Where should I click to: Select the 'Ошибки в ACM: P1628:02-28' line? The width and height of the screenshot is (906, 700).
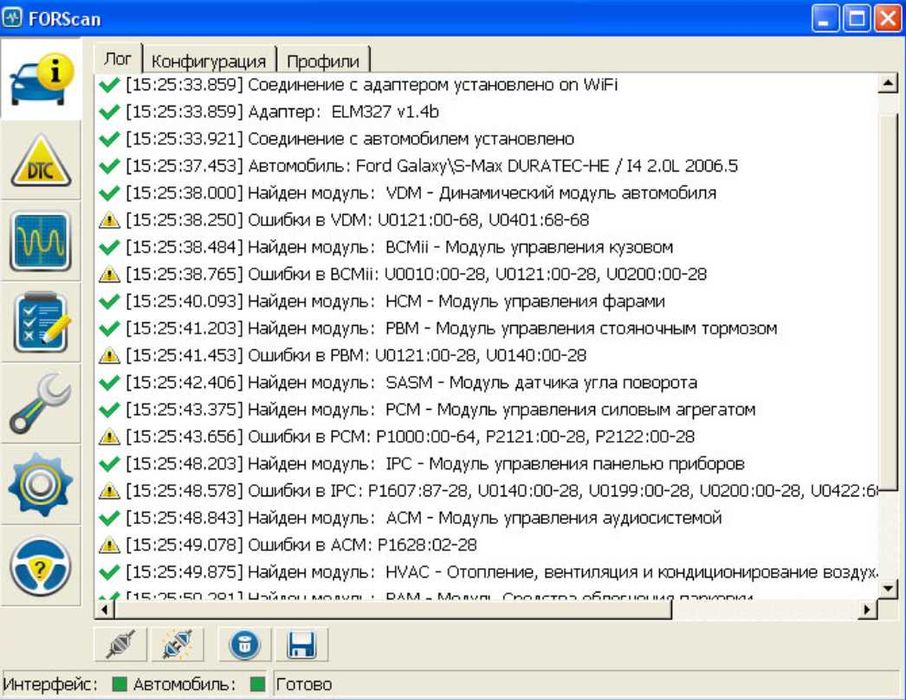[x=288, y=545]
